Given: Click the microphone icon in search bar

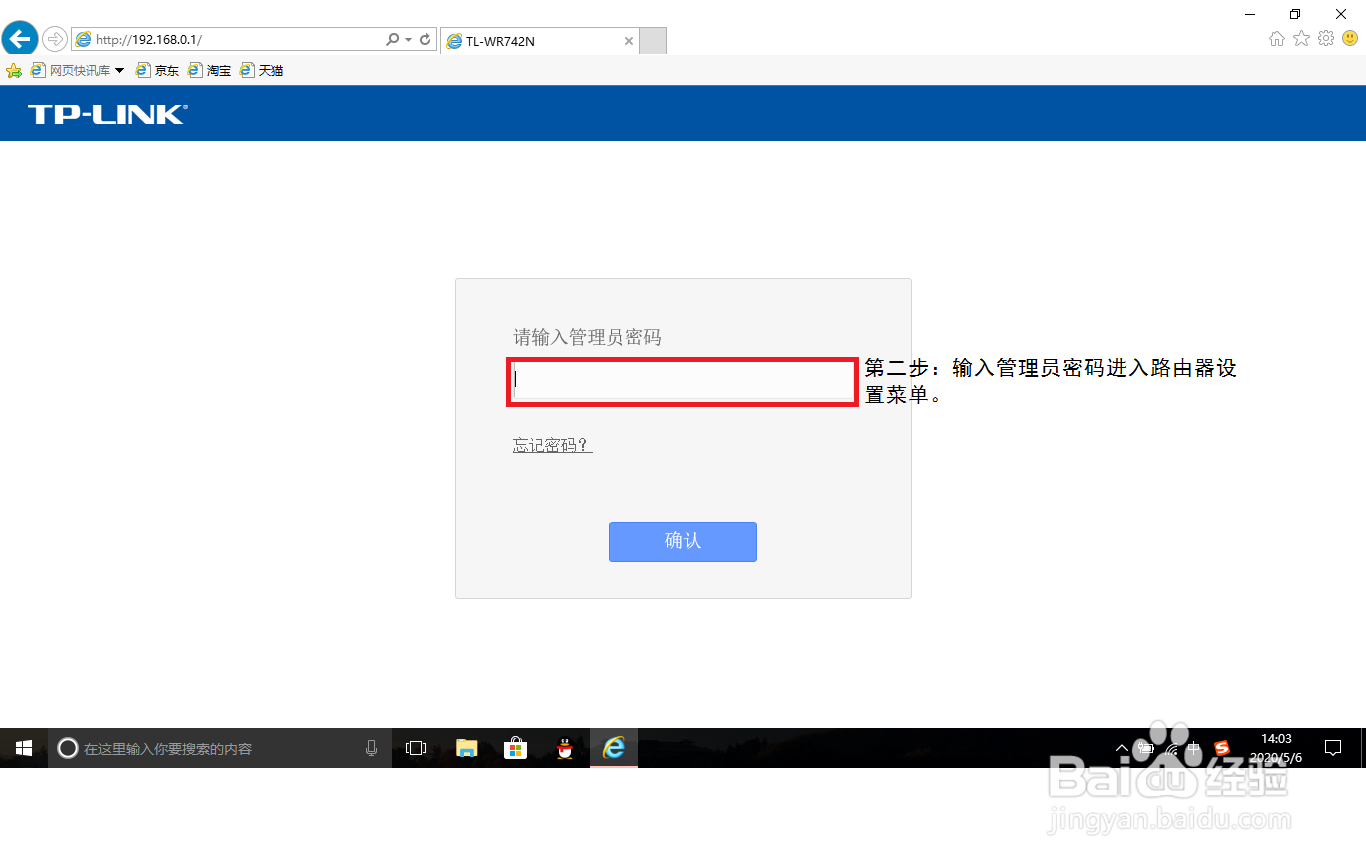Looking at the screenshot, I should click(x=371, y=748).
